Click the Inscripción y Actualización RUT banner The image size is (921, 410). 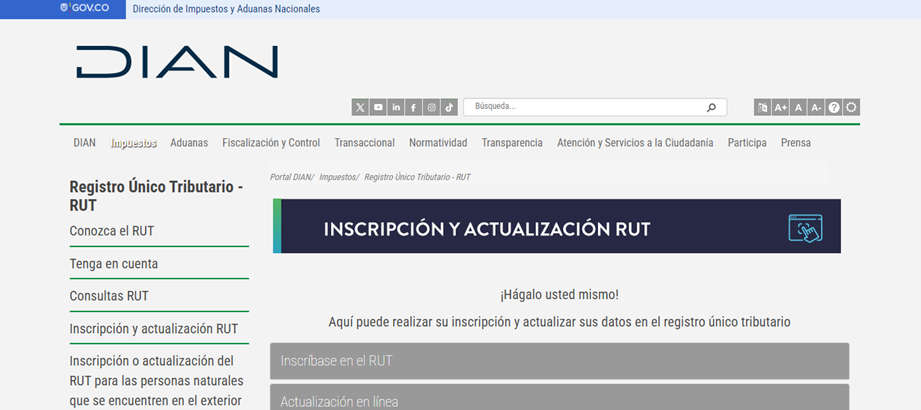(557, 226)
